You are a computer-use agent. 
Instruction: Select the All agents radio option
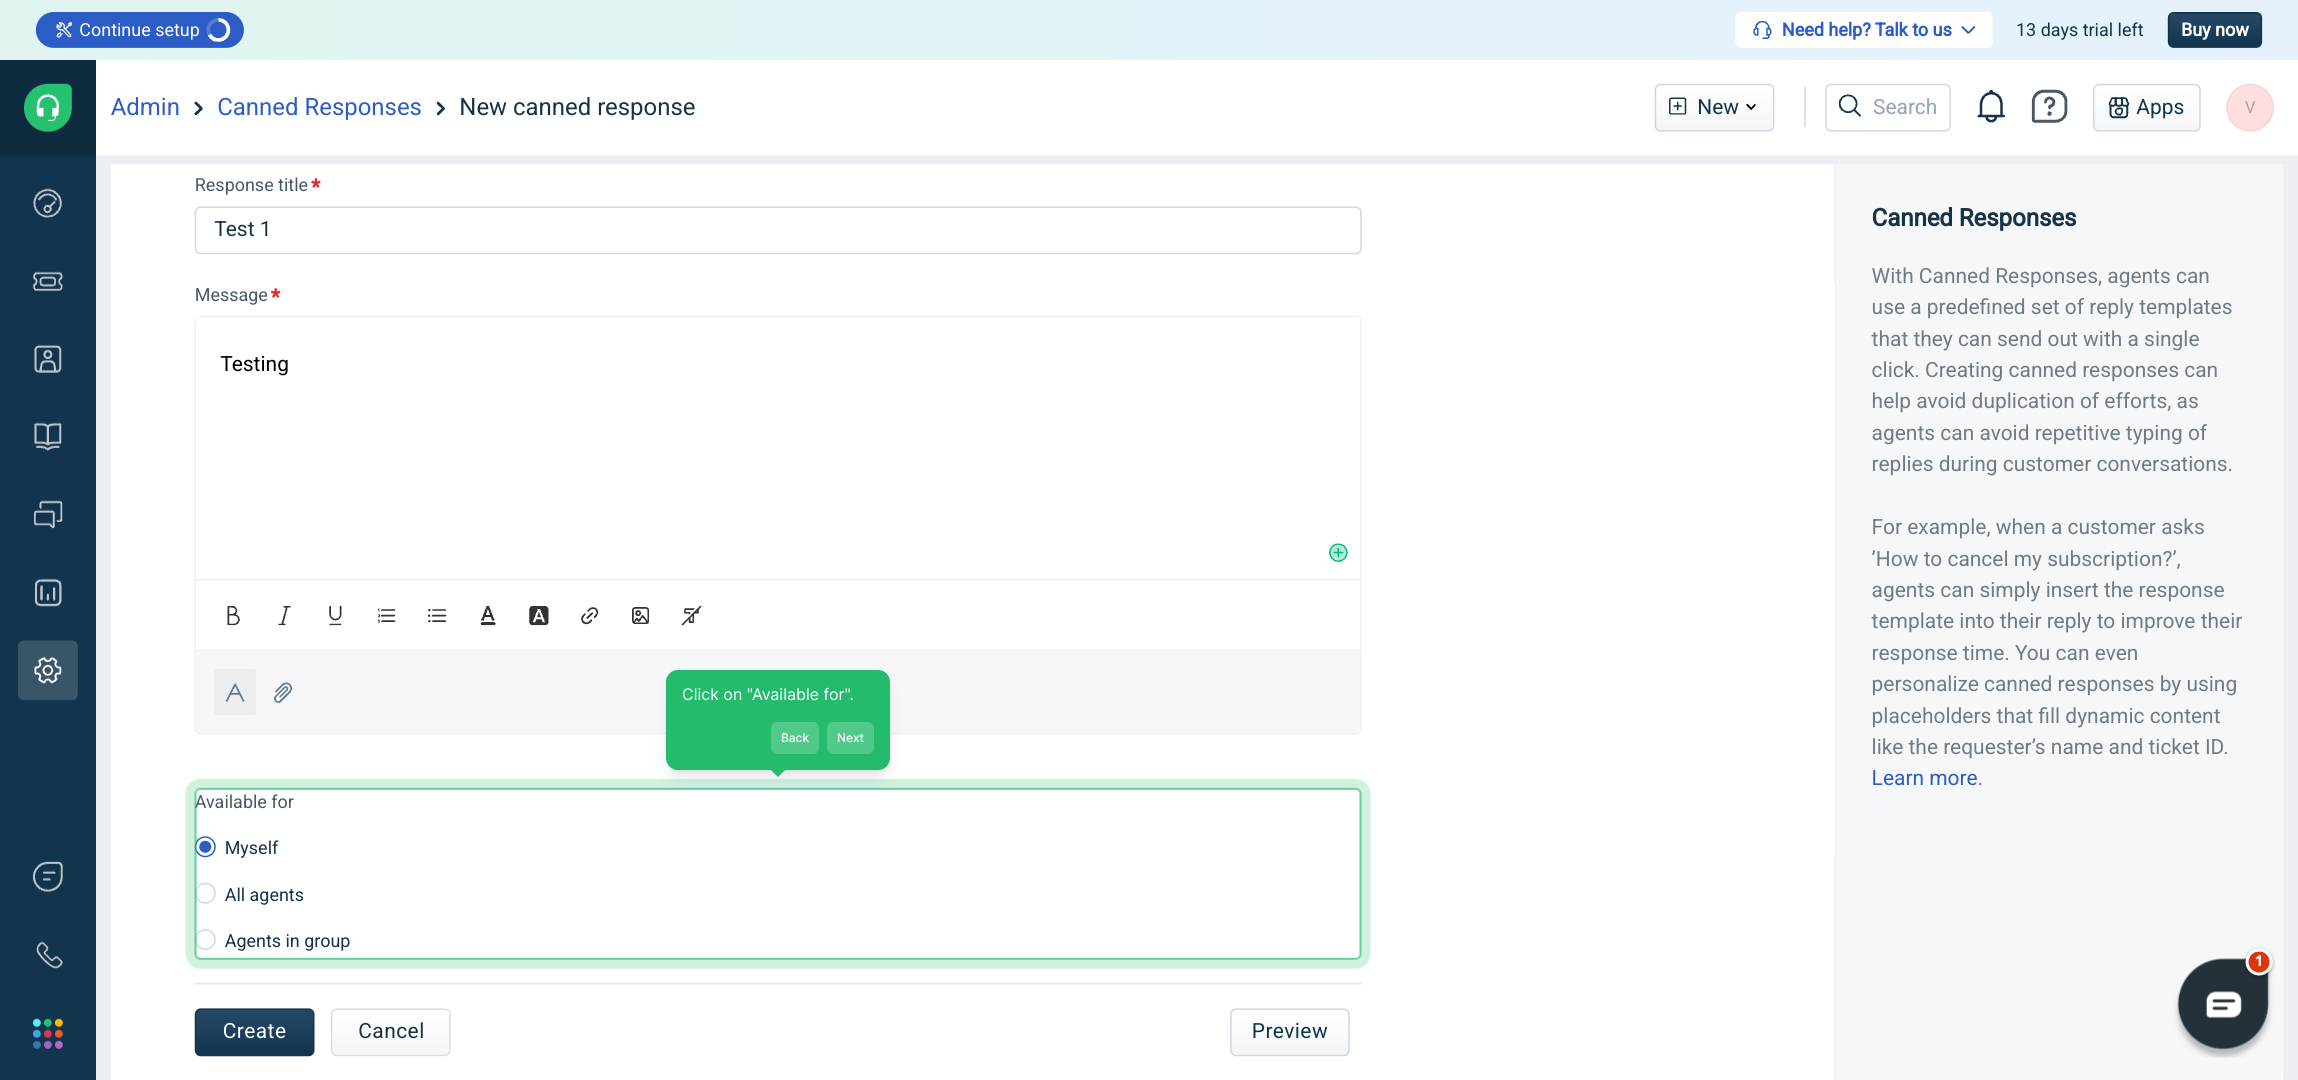click(206, 894)
